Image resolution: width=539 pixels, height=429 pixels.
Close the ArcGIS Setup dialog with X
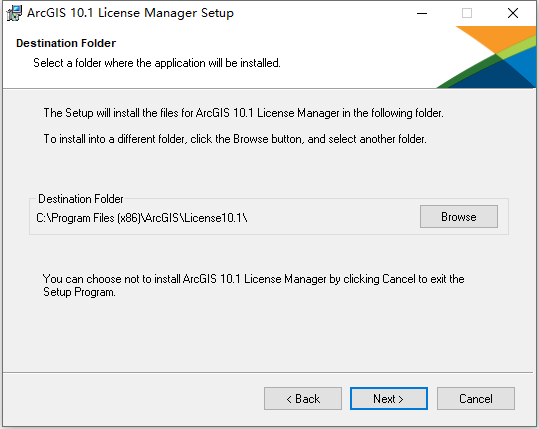(513, 13)
